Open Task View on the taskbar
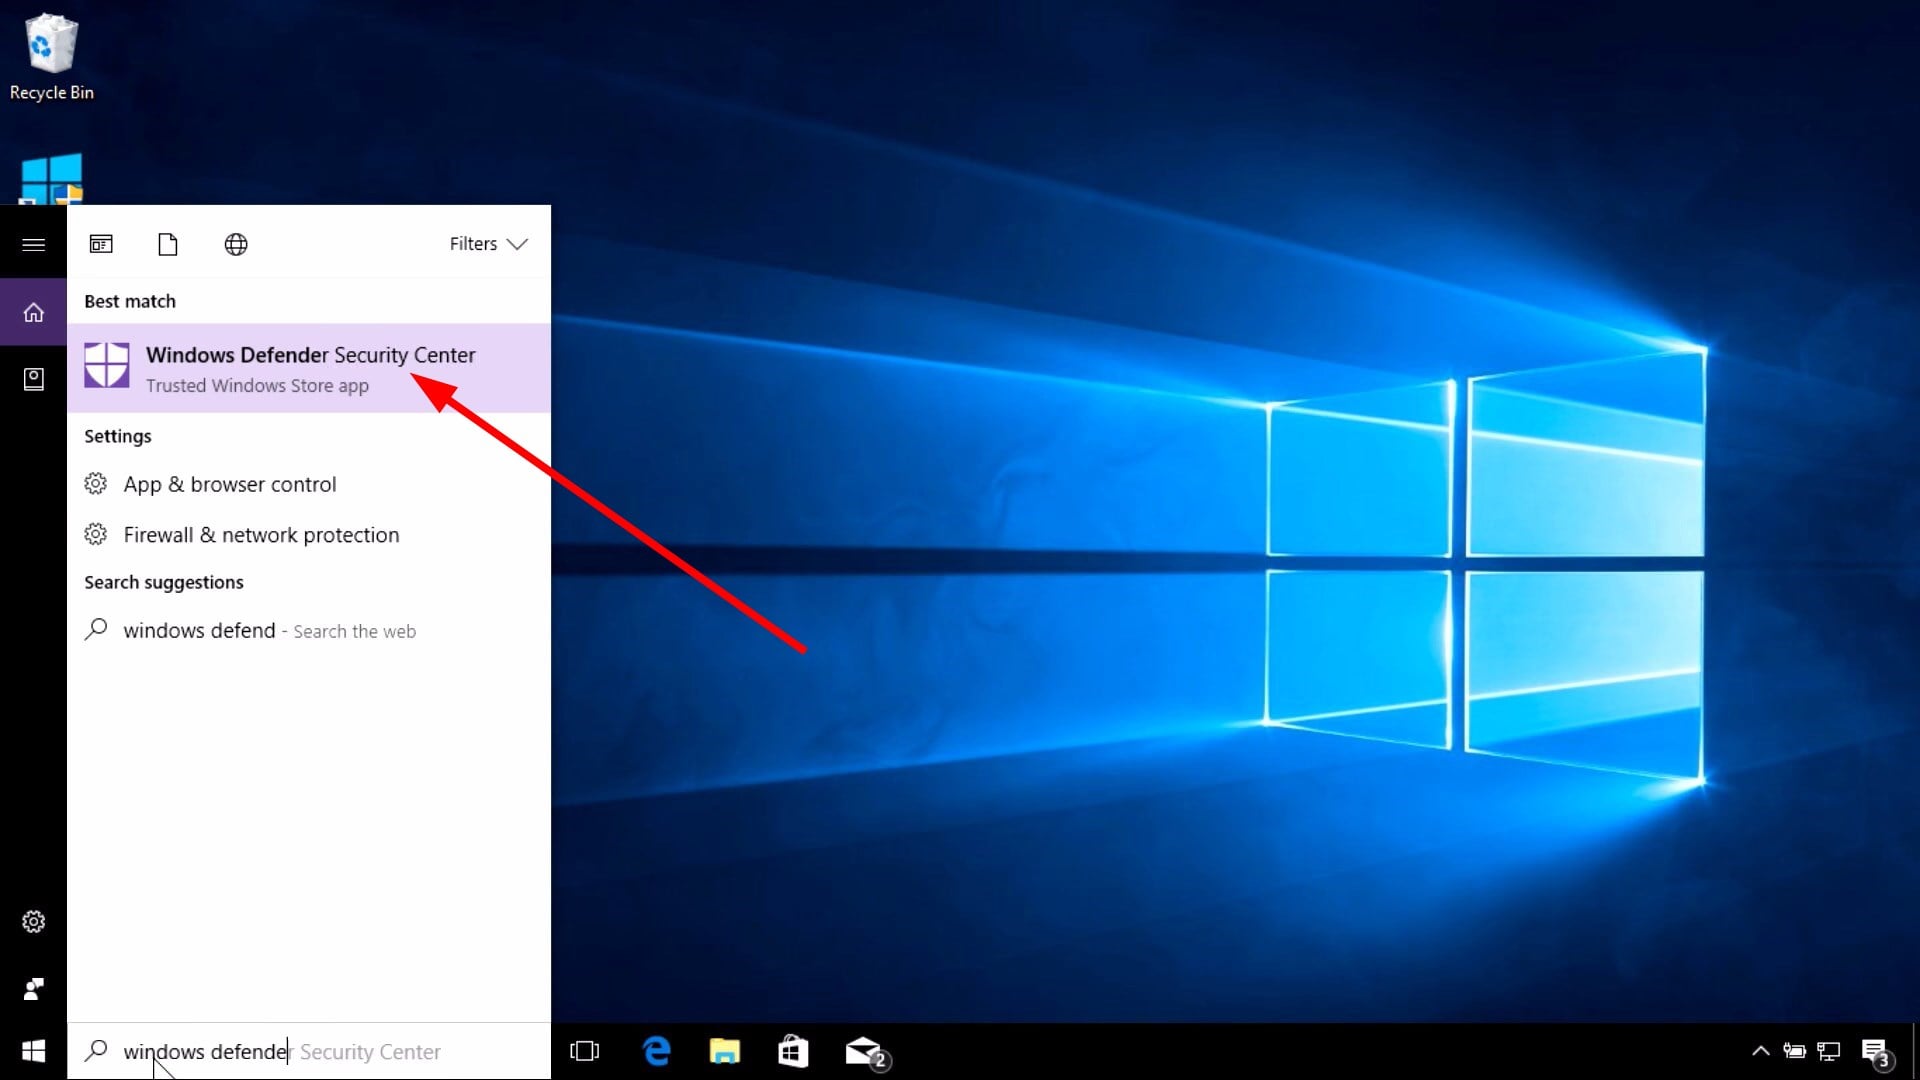This screenshot has width=1920, height=1080. (x=584, y=1051)
